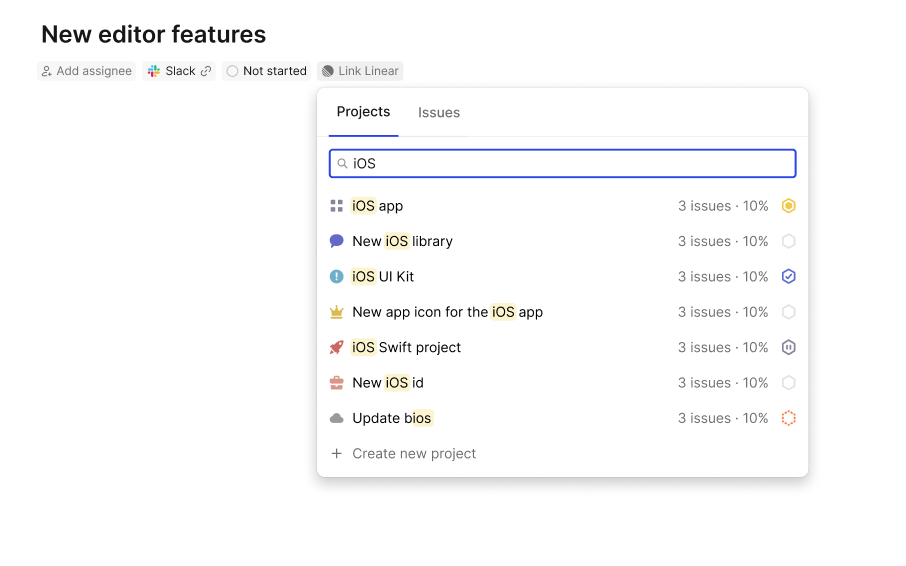This screenshot has width=906, height=566.
Task: Select the Projects tab
Action: tap(363, 112)
